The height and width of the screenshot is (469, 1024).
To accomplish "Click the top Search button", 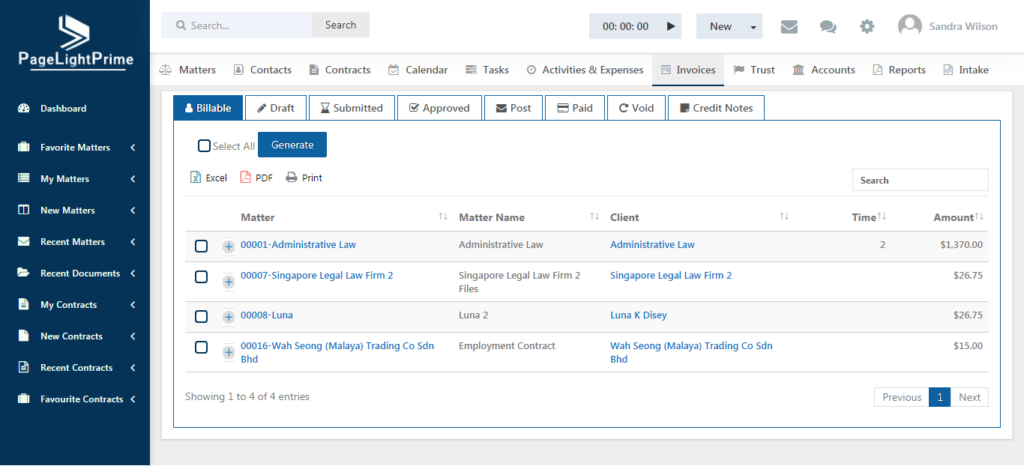I will [340, 25].
